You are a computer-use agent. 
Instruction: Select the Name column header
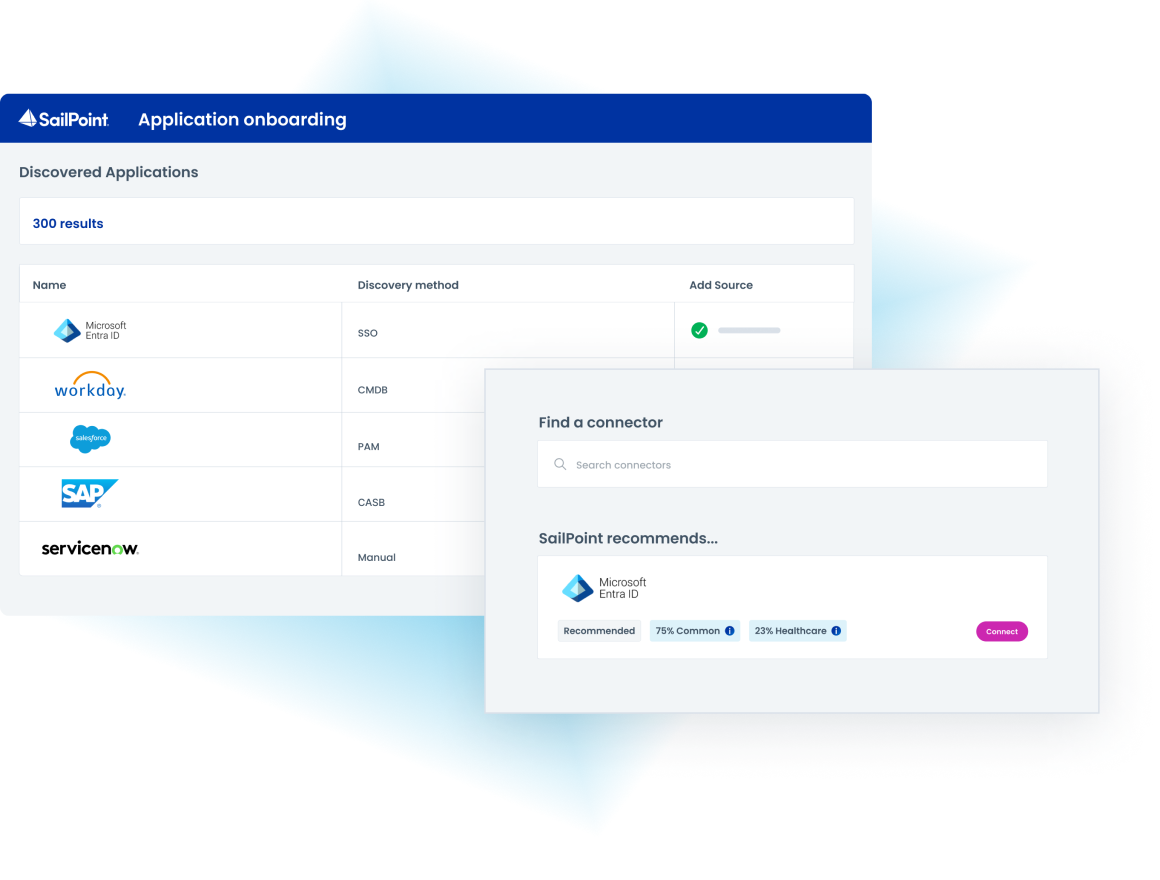click(49, 285)
